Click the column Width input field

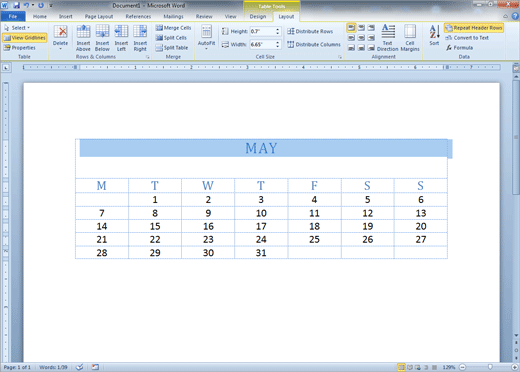point(262,44)
